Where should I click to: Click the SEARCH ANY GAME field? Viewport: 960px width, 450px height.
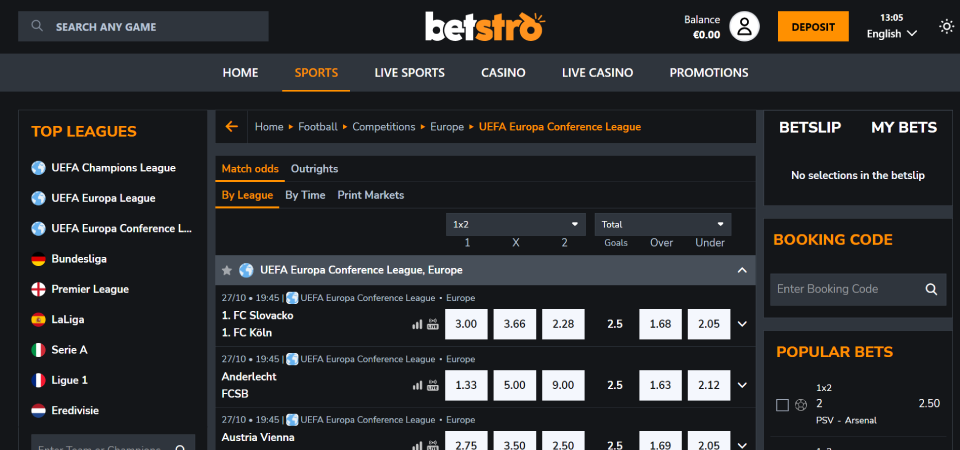pos(143,26)
